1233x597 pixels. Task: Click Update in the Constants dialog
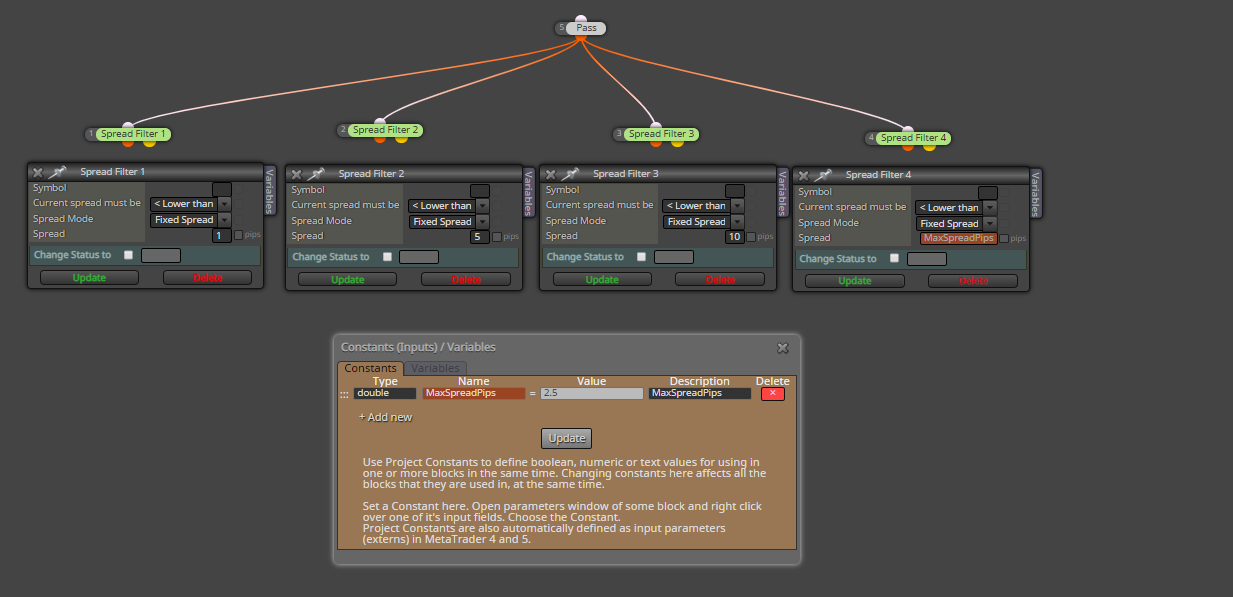567,439
